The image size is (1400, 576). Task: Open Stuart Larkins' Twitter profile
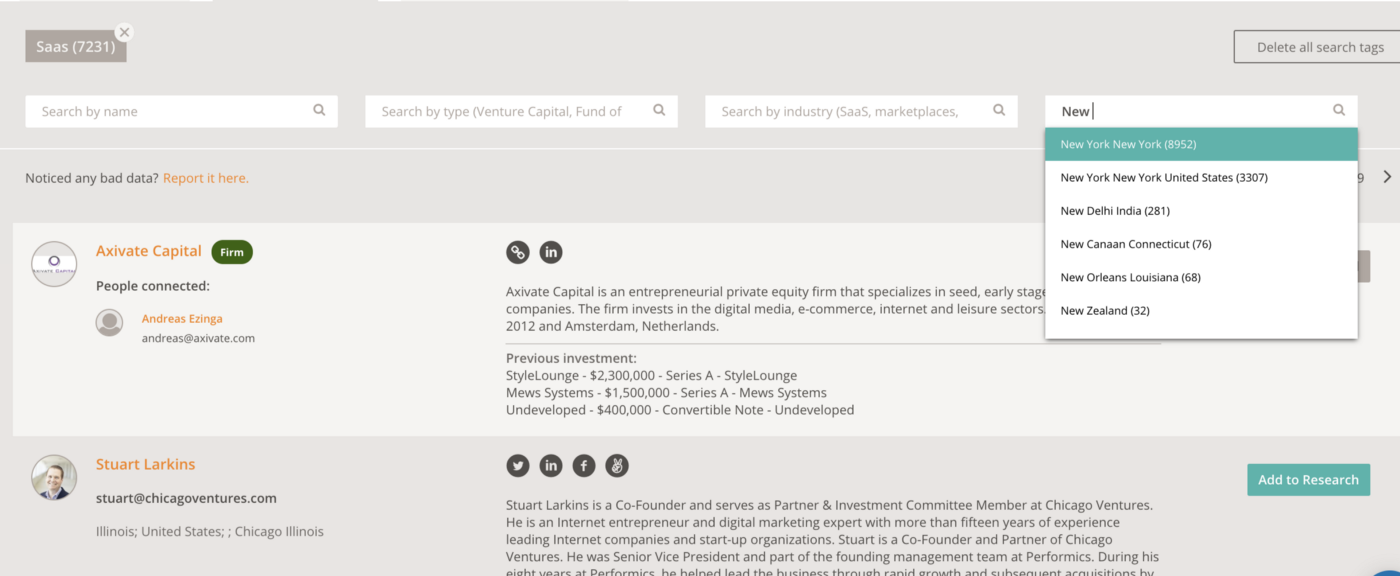[517, 465]
